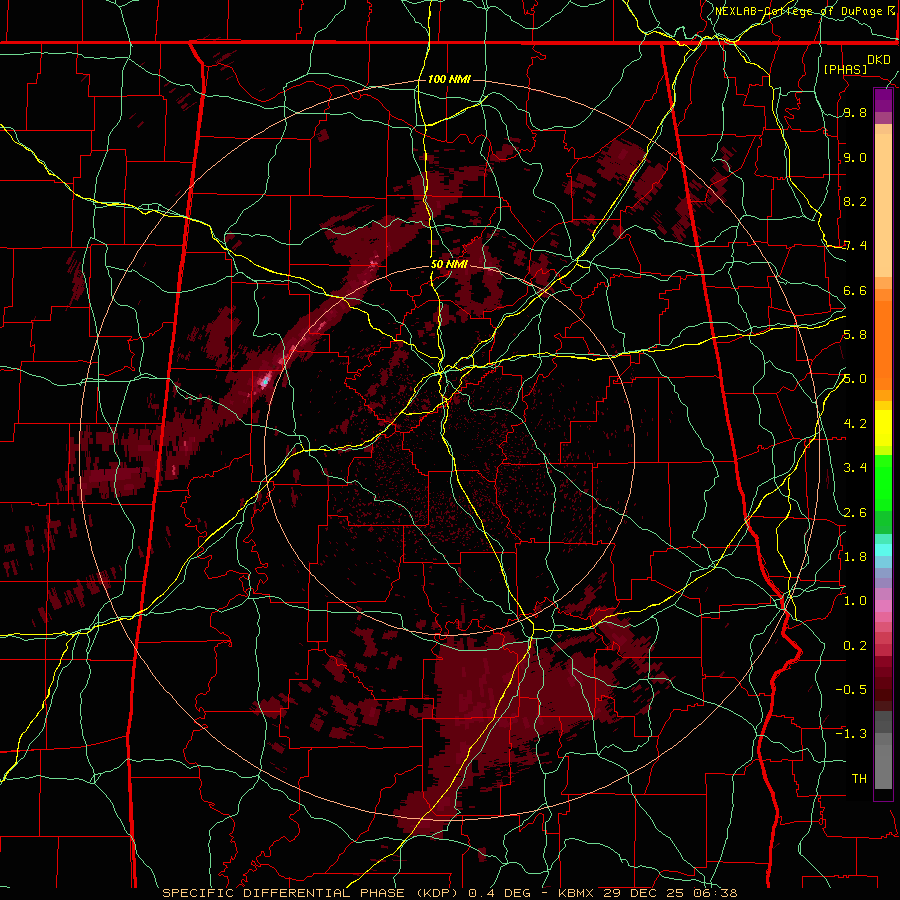Viewport: 900px width, 900px height.
Task: Click the 7.4 scale value
Action: click(855, 246)
